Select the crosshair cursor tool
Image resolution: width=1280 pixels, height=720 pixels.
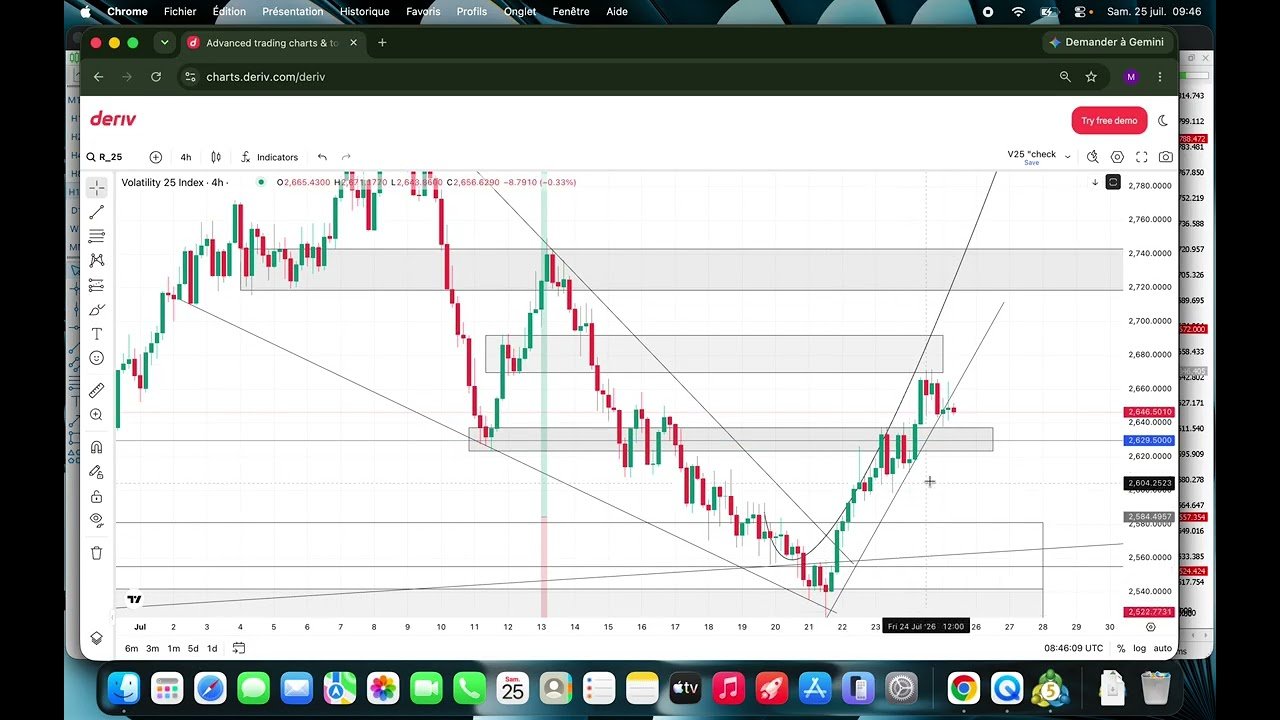[x=97, y=188]
